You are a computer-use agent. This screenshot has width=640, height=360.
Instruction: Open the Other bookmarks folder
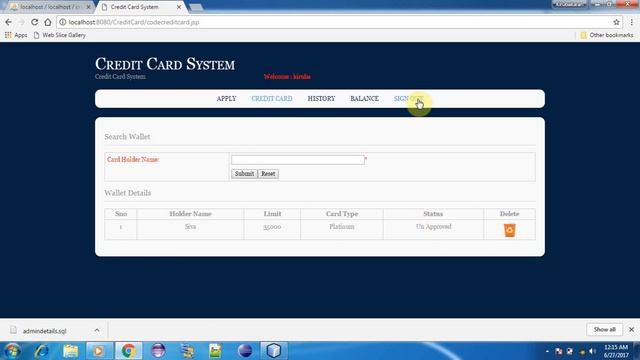pos(607,35)
